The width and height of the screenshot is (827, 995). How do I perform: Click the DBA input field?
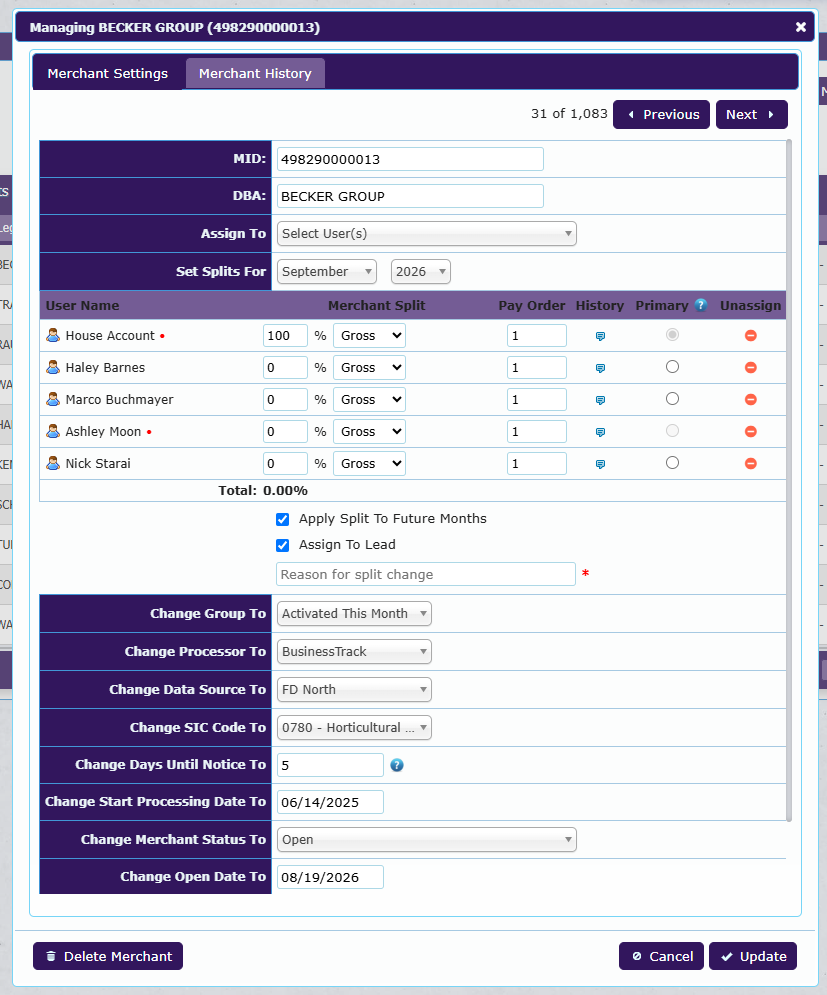click(x=410, y=196)
